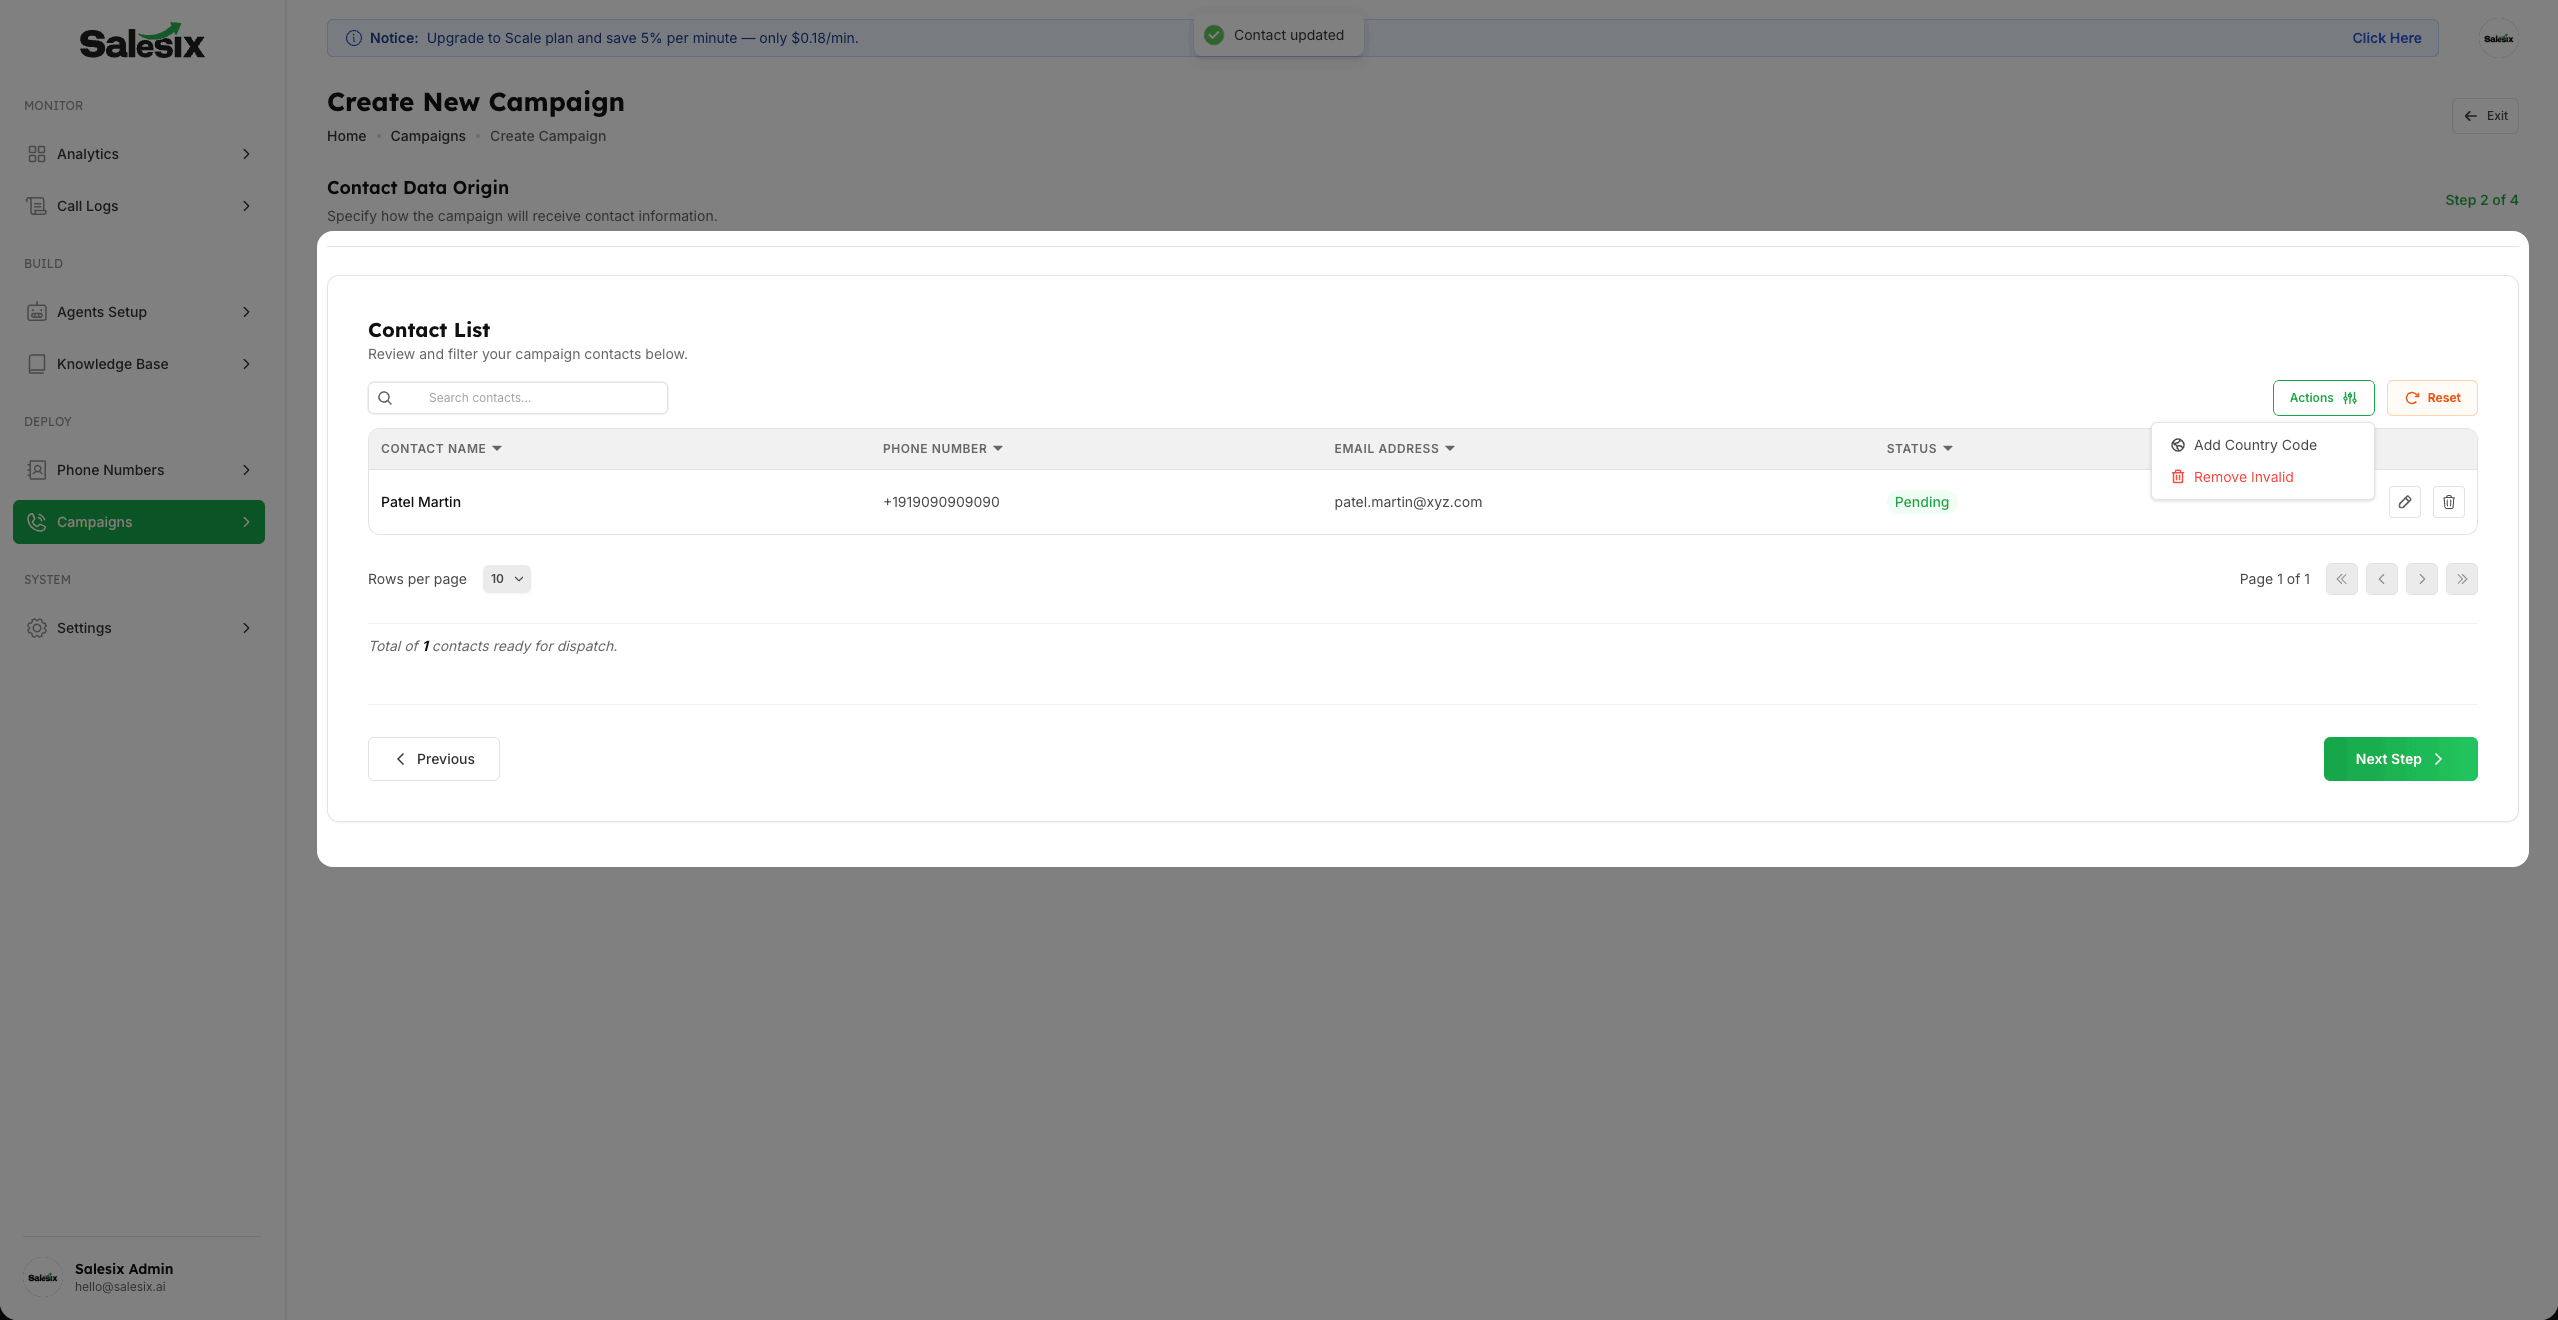Click the green Next Step button
This screenshot has height=1320, width=2558.
(2399, 759)
